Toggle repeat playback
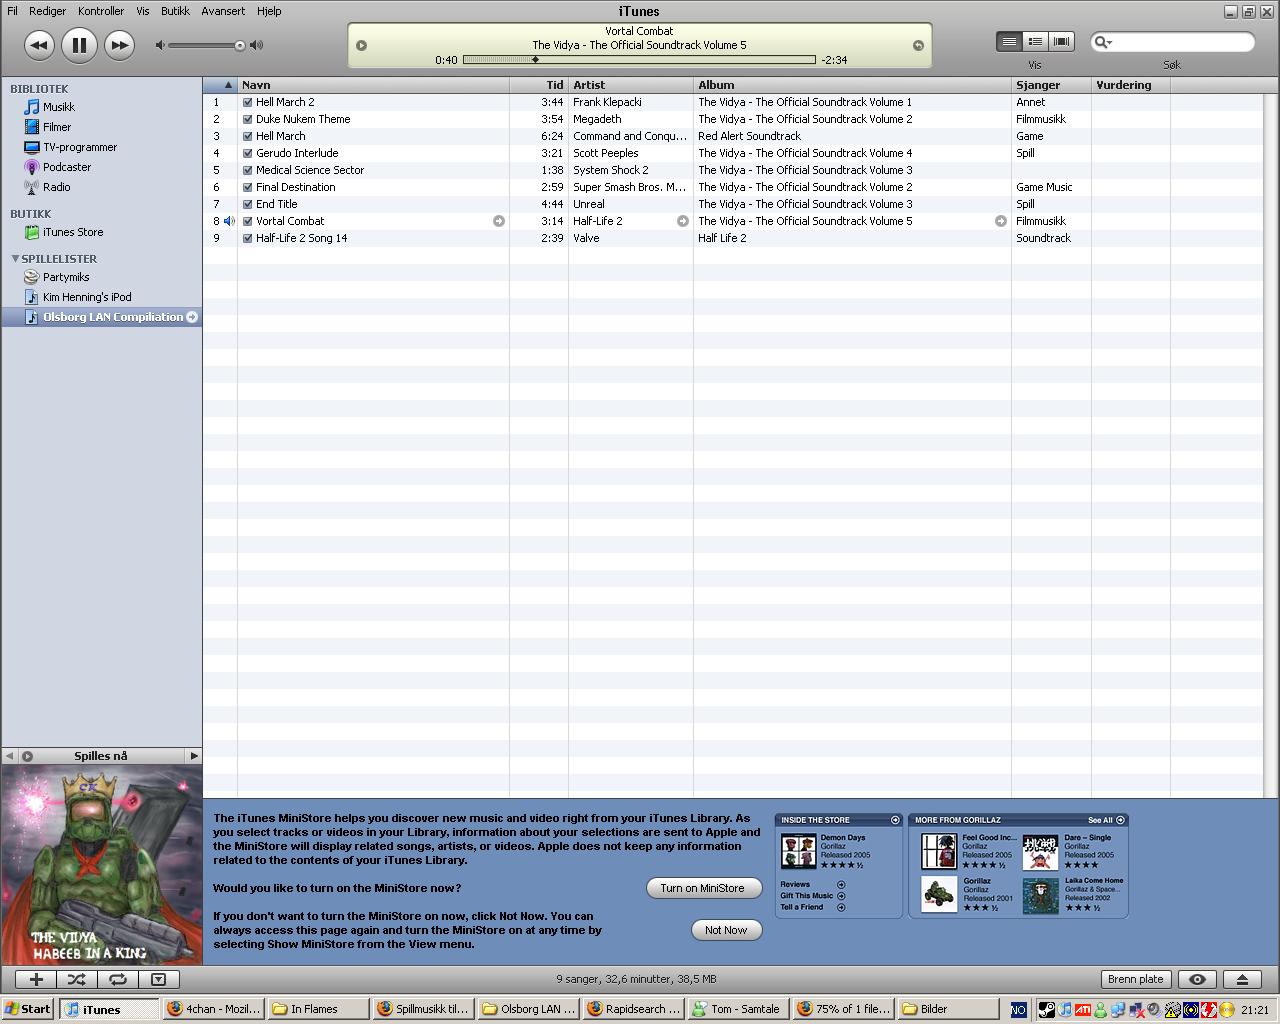Image resolution: width=1280 pixels, height=1024 pixels. pos(118,979)
